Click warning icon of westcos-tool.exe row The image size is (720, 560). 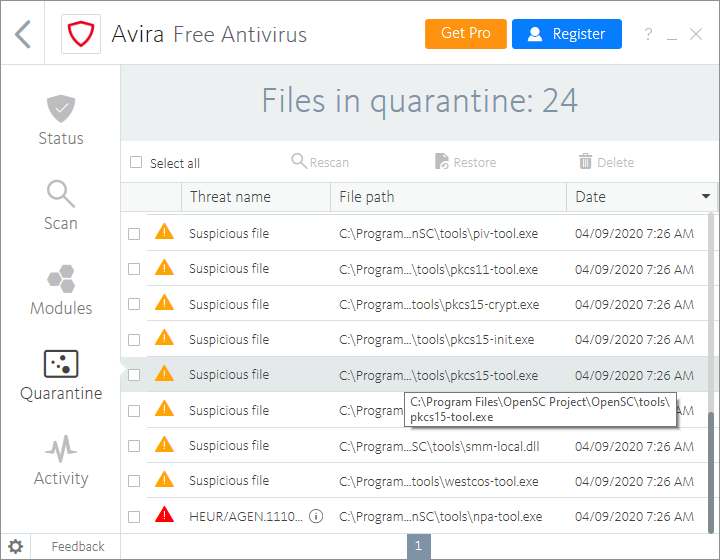point(164,480)
